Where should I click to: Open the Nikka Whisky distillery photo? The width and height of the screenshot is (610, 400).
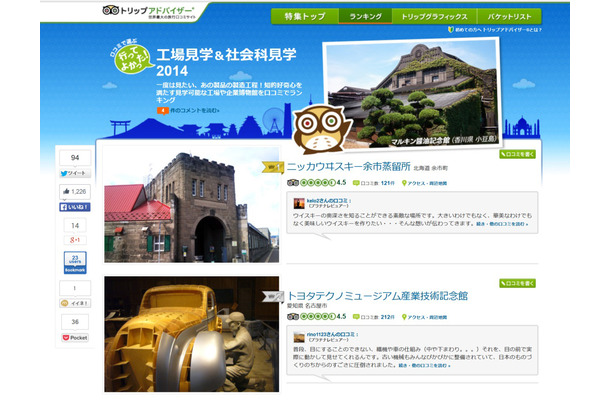click(191, 204)
